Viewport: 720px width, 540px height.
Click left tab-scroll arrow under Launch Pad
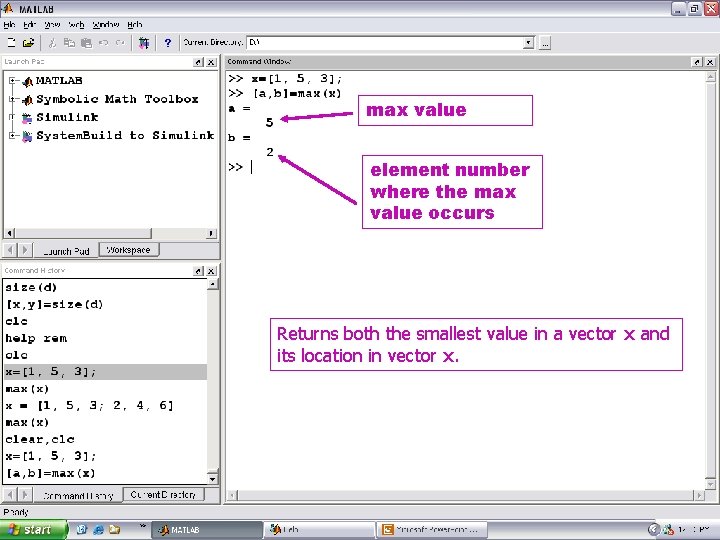[x=10, y=250]
